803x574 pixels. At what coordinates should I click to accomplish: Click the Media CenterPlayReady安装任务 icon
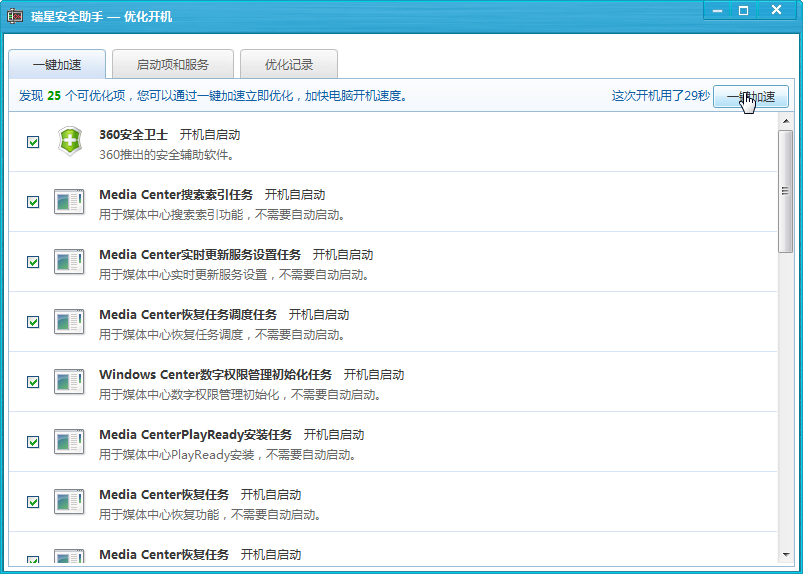(69, 442)
